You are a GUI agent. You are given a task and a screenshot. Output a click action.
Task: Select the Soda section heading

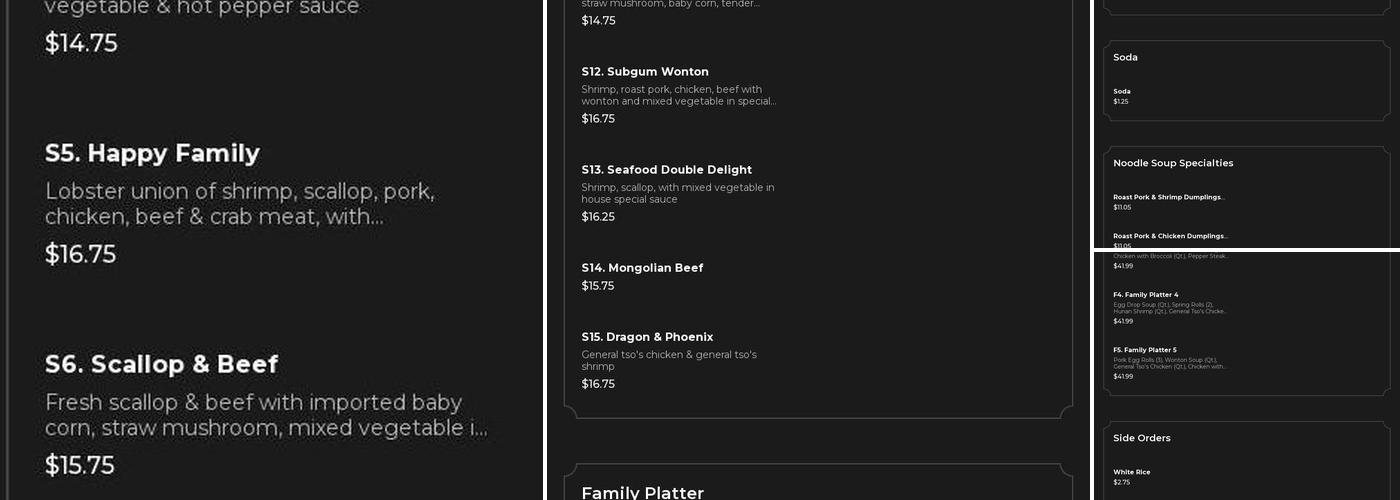[1125, 58]
